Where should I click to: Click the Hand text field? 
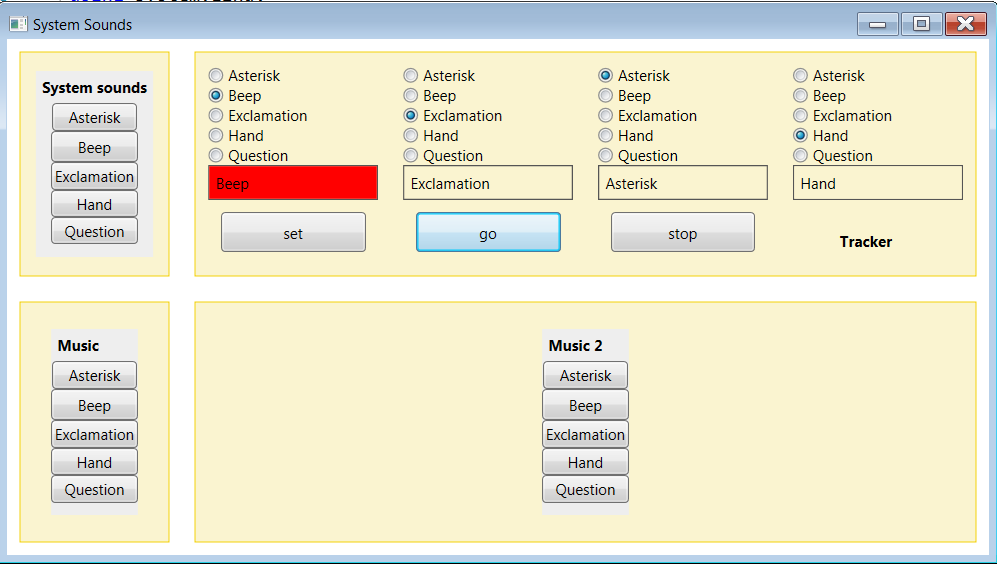coord(877,183)
